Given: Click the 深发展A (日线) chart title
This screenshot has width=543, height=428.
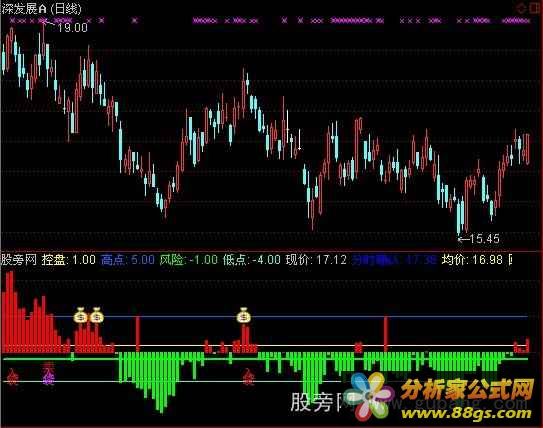Looking at the screenshot, I should pyautogui.click(x=41, y=9).
